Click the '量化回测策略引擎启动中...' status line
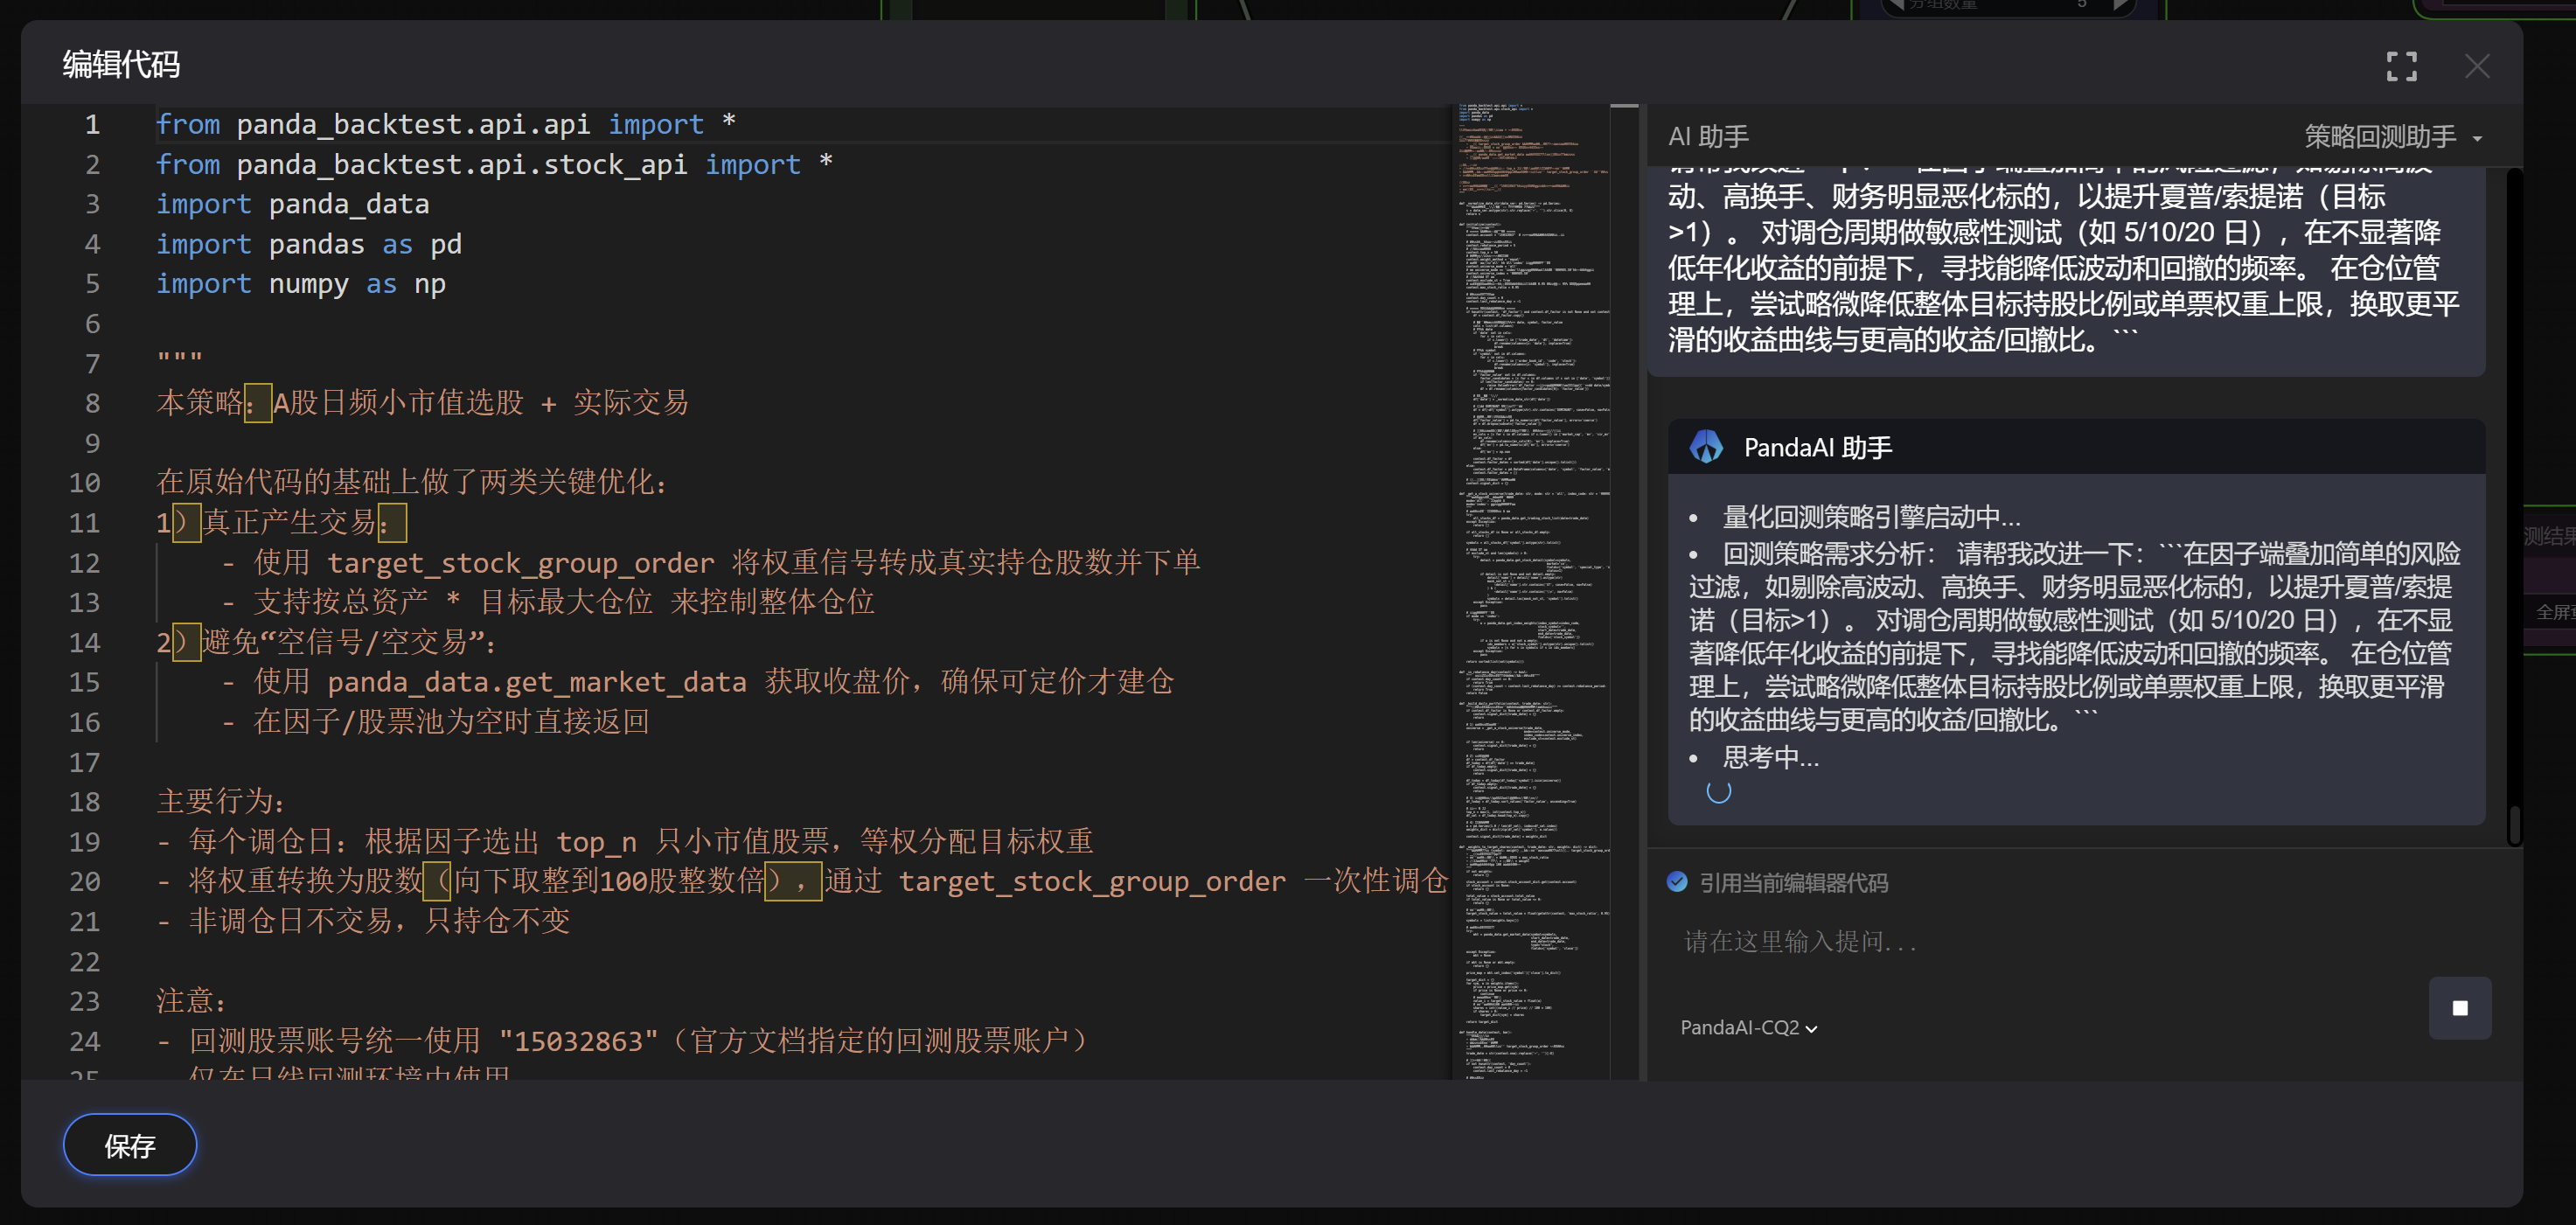 (x=1871, y=517)
